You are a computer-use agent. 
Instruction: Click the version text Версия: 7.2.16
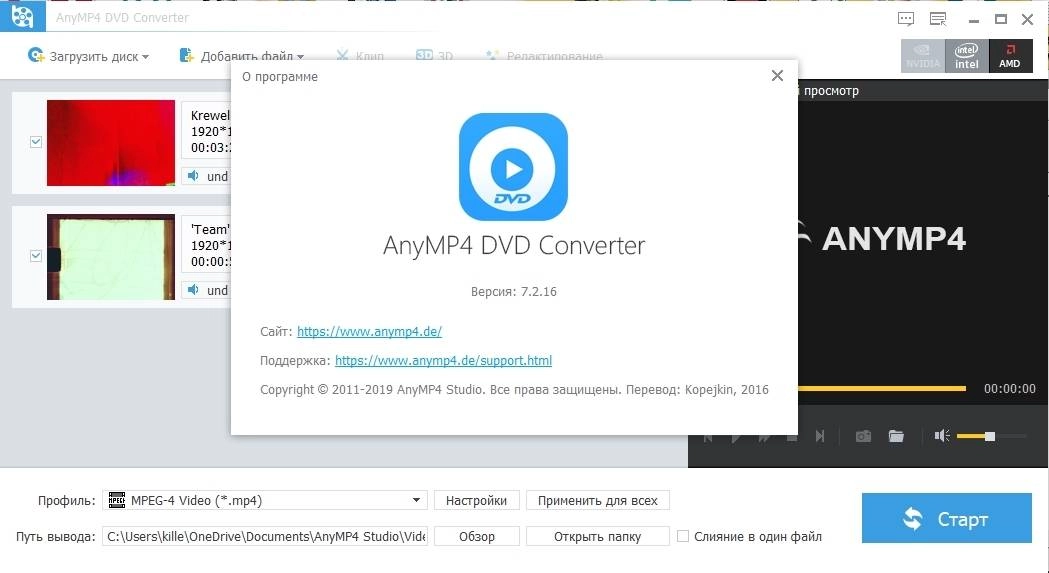tap(514, 292)
